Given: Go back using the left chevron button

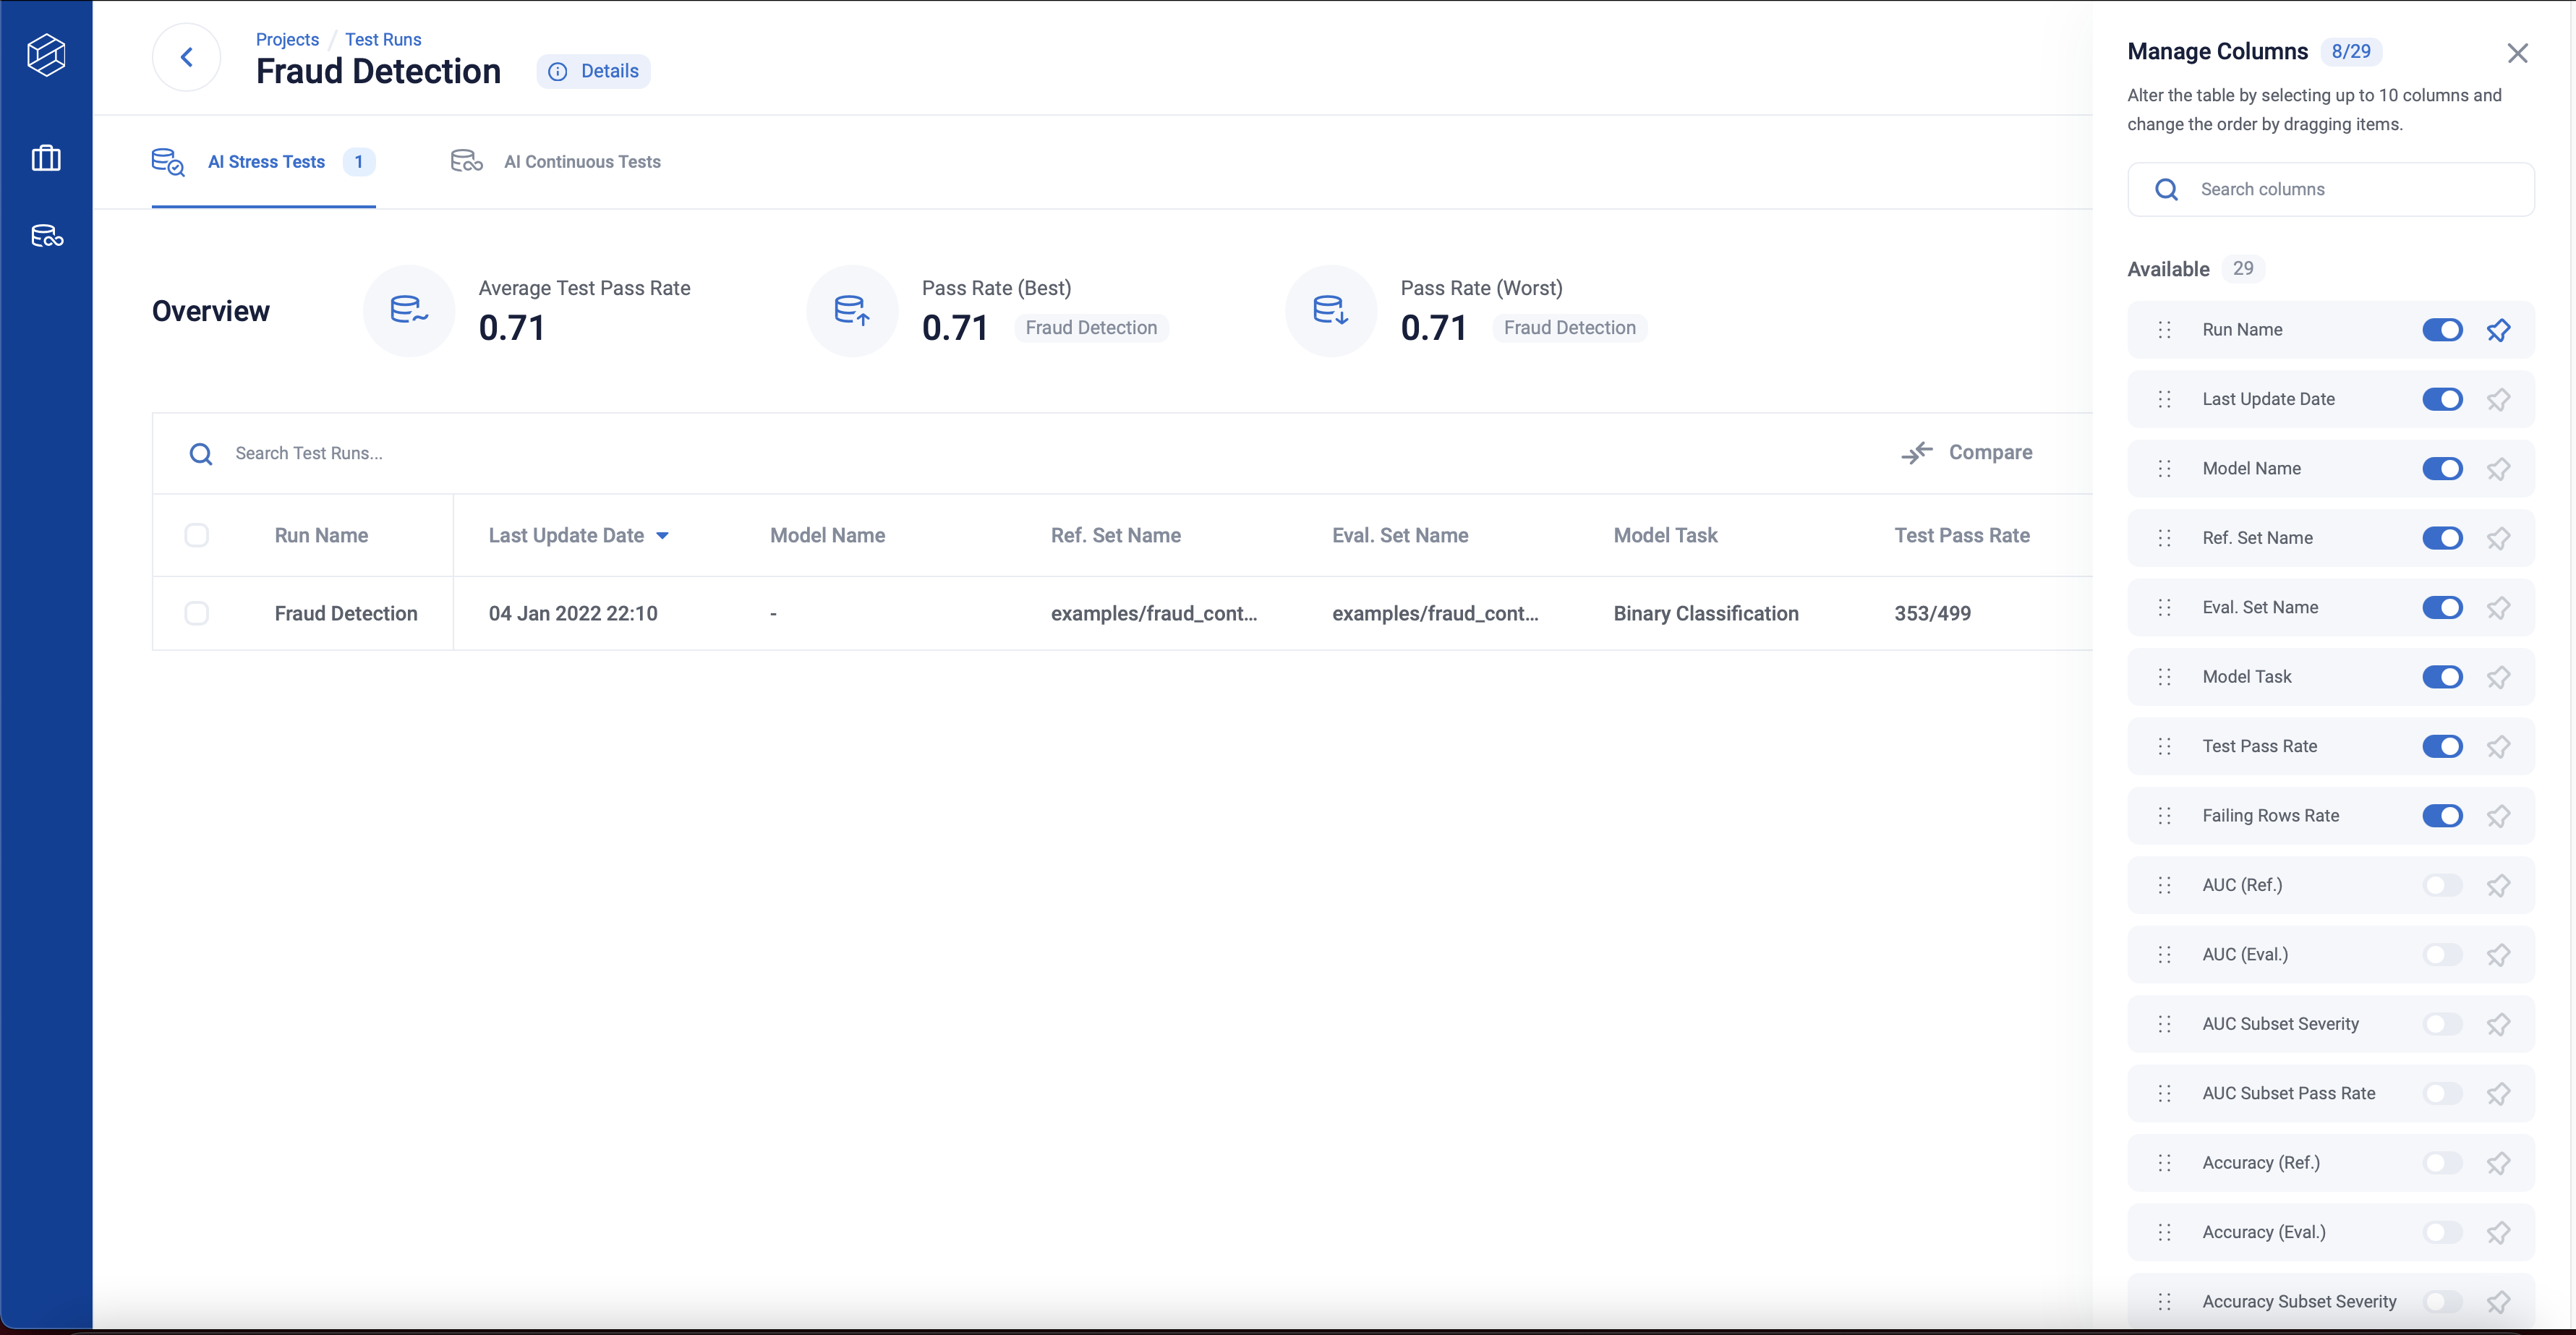Looking at the screenshot, I should (x=186, y=57).
